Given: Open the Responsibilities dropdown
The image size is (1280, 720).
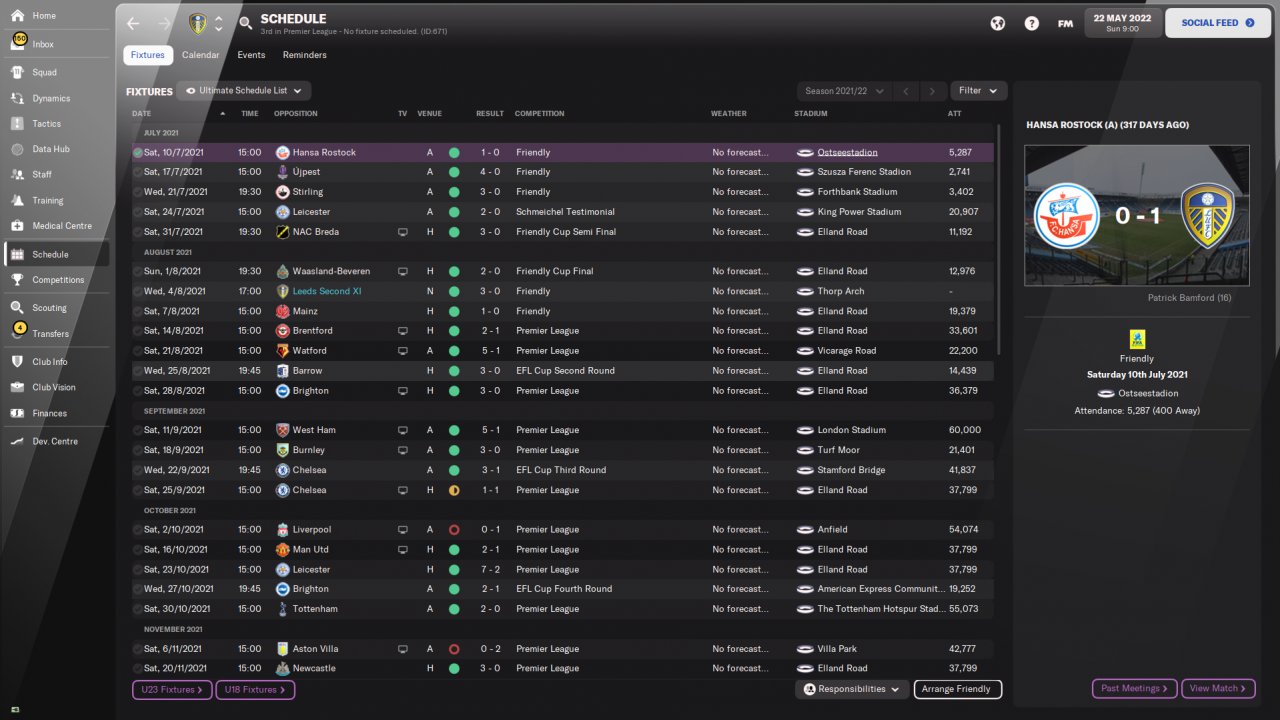Looking at the screenshot, I should [853, 689].
